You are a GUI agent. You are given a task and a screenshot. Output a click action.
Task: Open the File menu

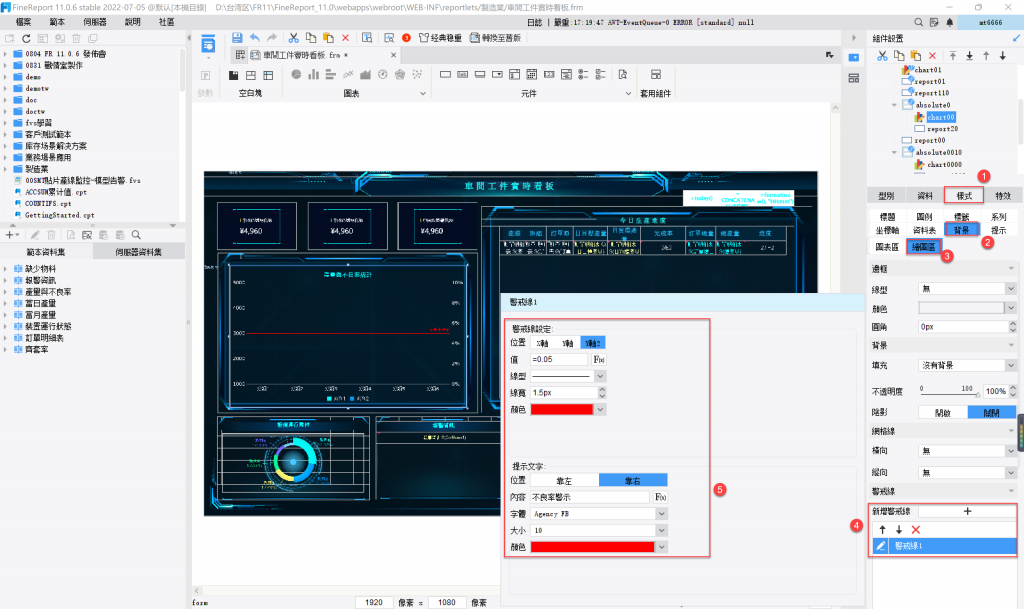tap(24, 22)
